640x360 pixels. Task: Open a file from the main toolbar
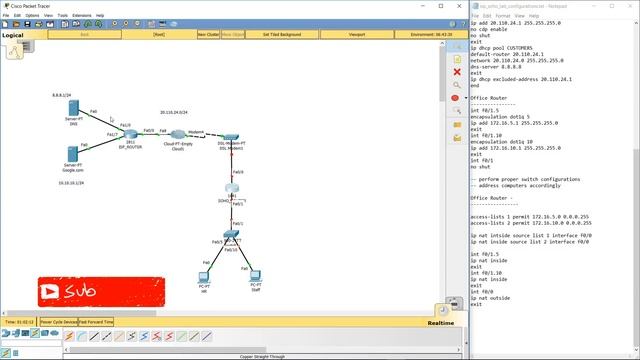[x=16, y=24]
